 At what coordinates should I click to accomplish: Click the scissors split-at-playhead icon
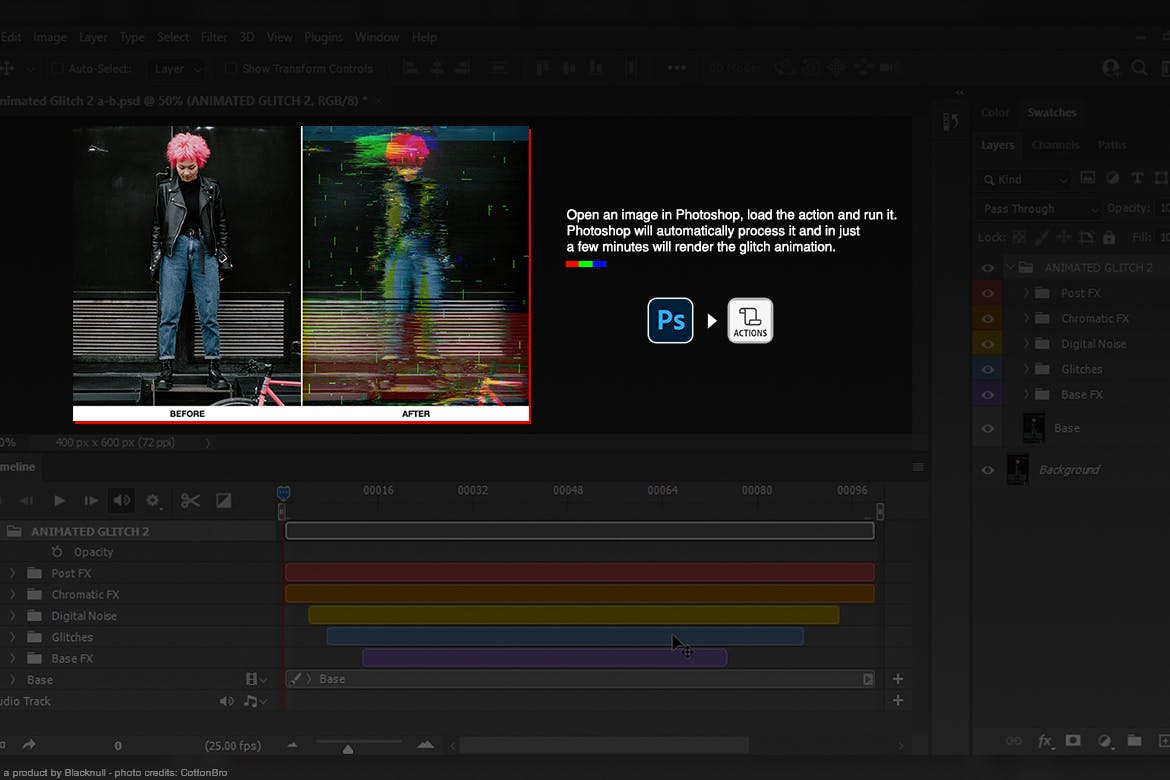tap(190, 501)
